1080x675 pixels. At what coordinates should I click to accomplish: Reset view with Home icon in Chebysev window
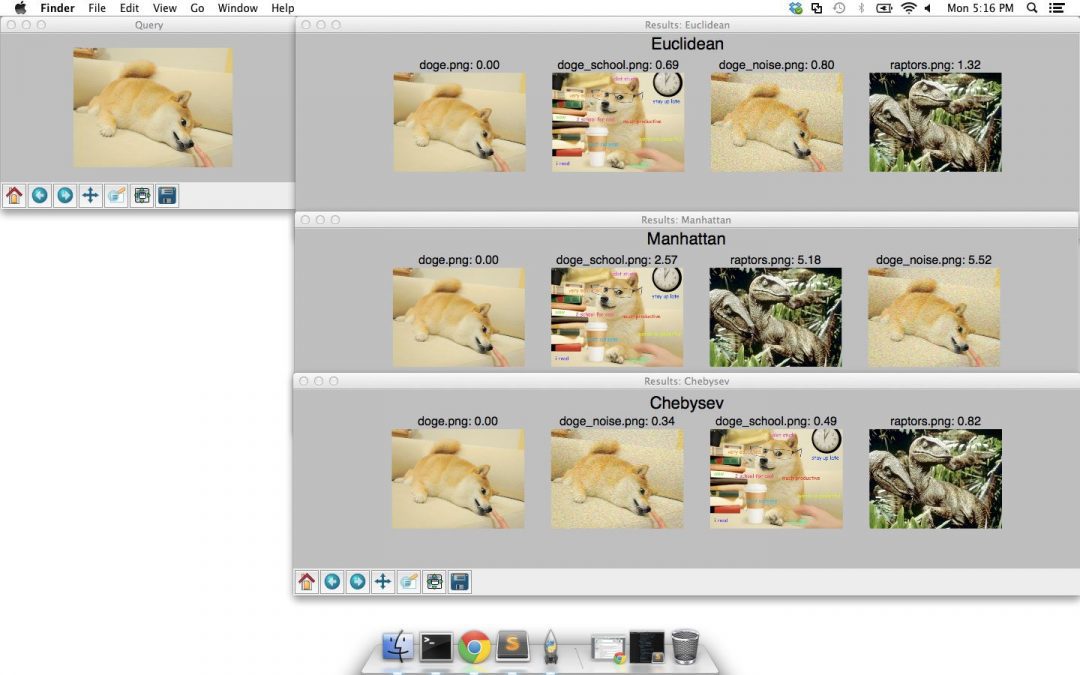(x=307, y=582)
